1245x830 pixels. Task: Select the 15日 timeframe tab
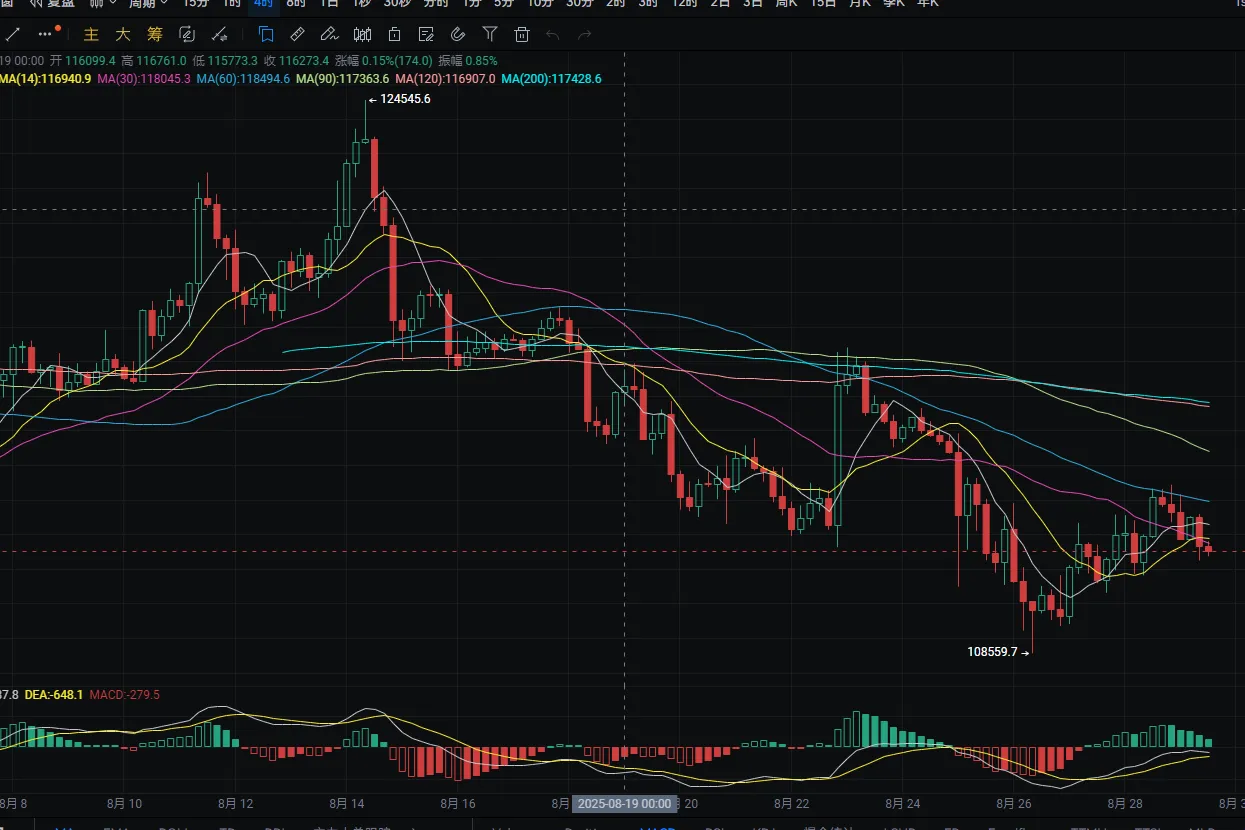pos(823,3)
